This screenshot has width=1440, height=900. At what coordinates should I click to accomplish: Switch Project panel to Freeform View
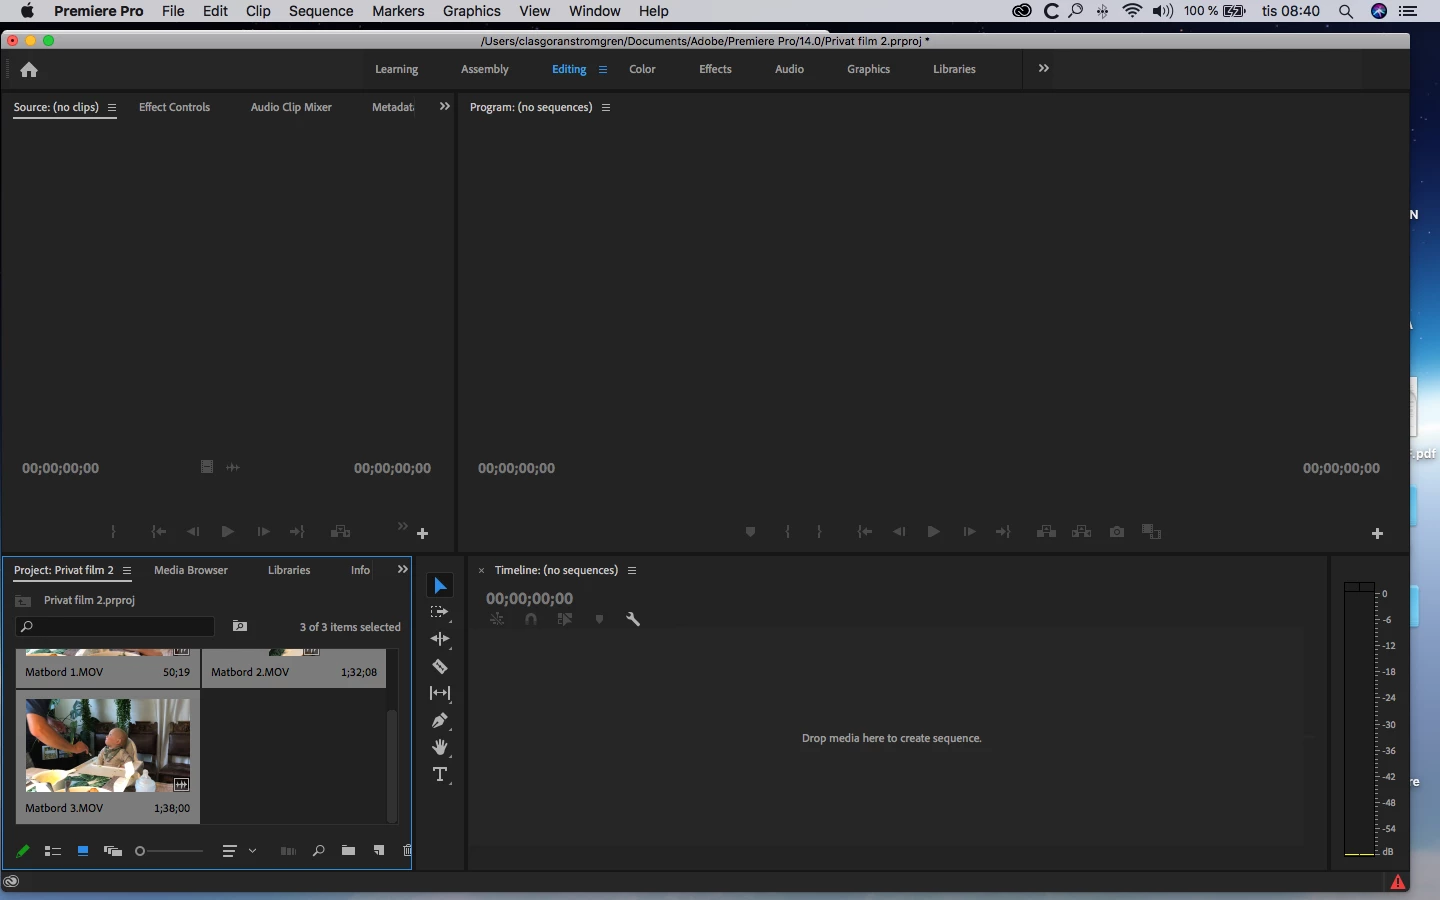[113, 851]
